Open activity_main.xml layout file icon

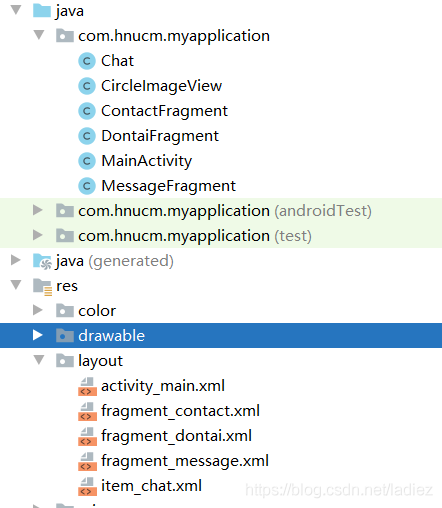(87, 386)
